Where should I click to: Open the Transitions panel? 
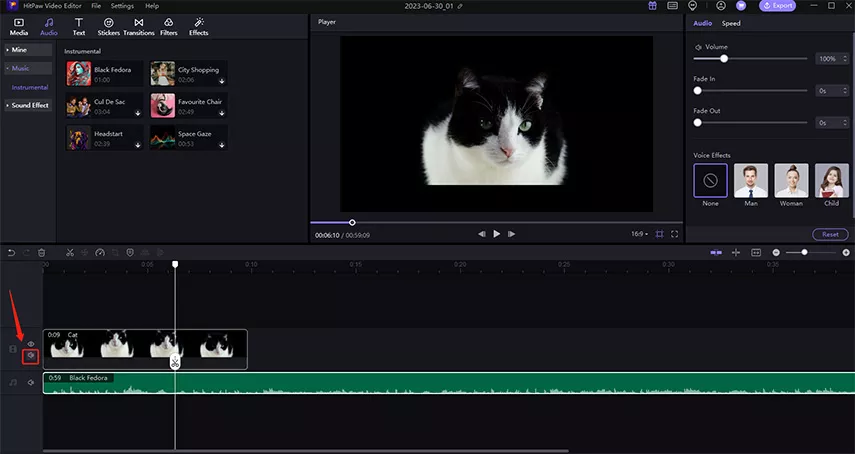[139, 26]
